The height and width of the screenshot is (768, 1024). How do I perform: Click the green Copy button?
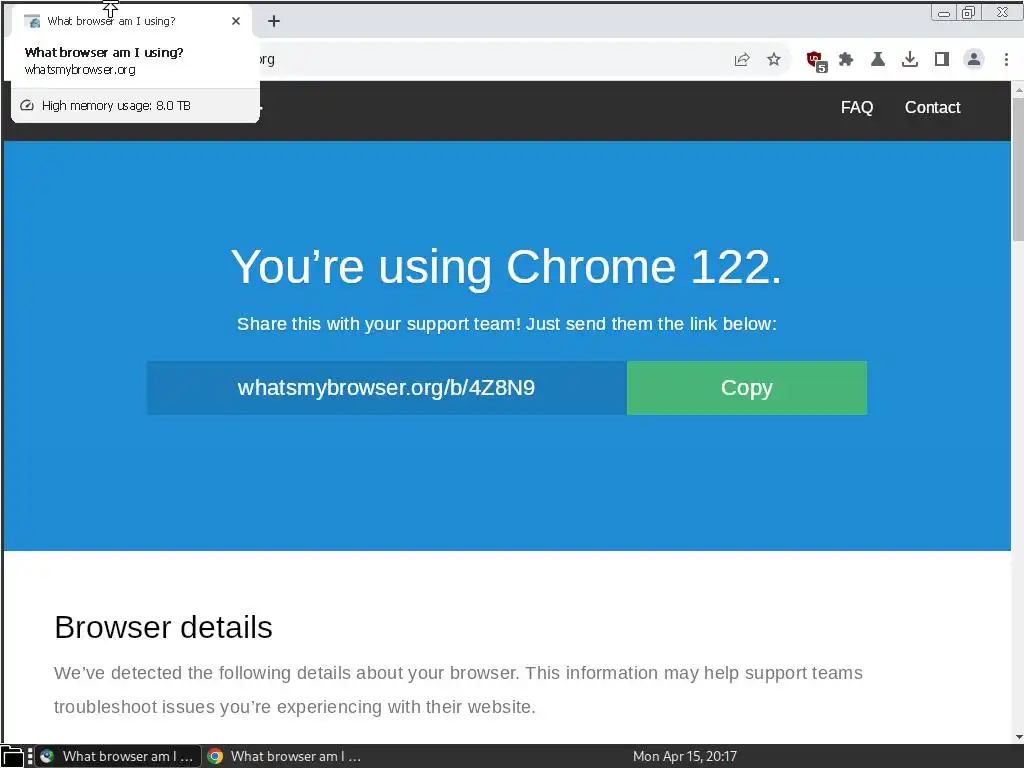tap(747, 388)
